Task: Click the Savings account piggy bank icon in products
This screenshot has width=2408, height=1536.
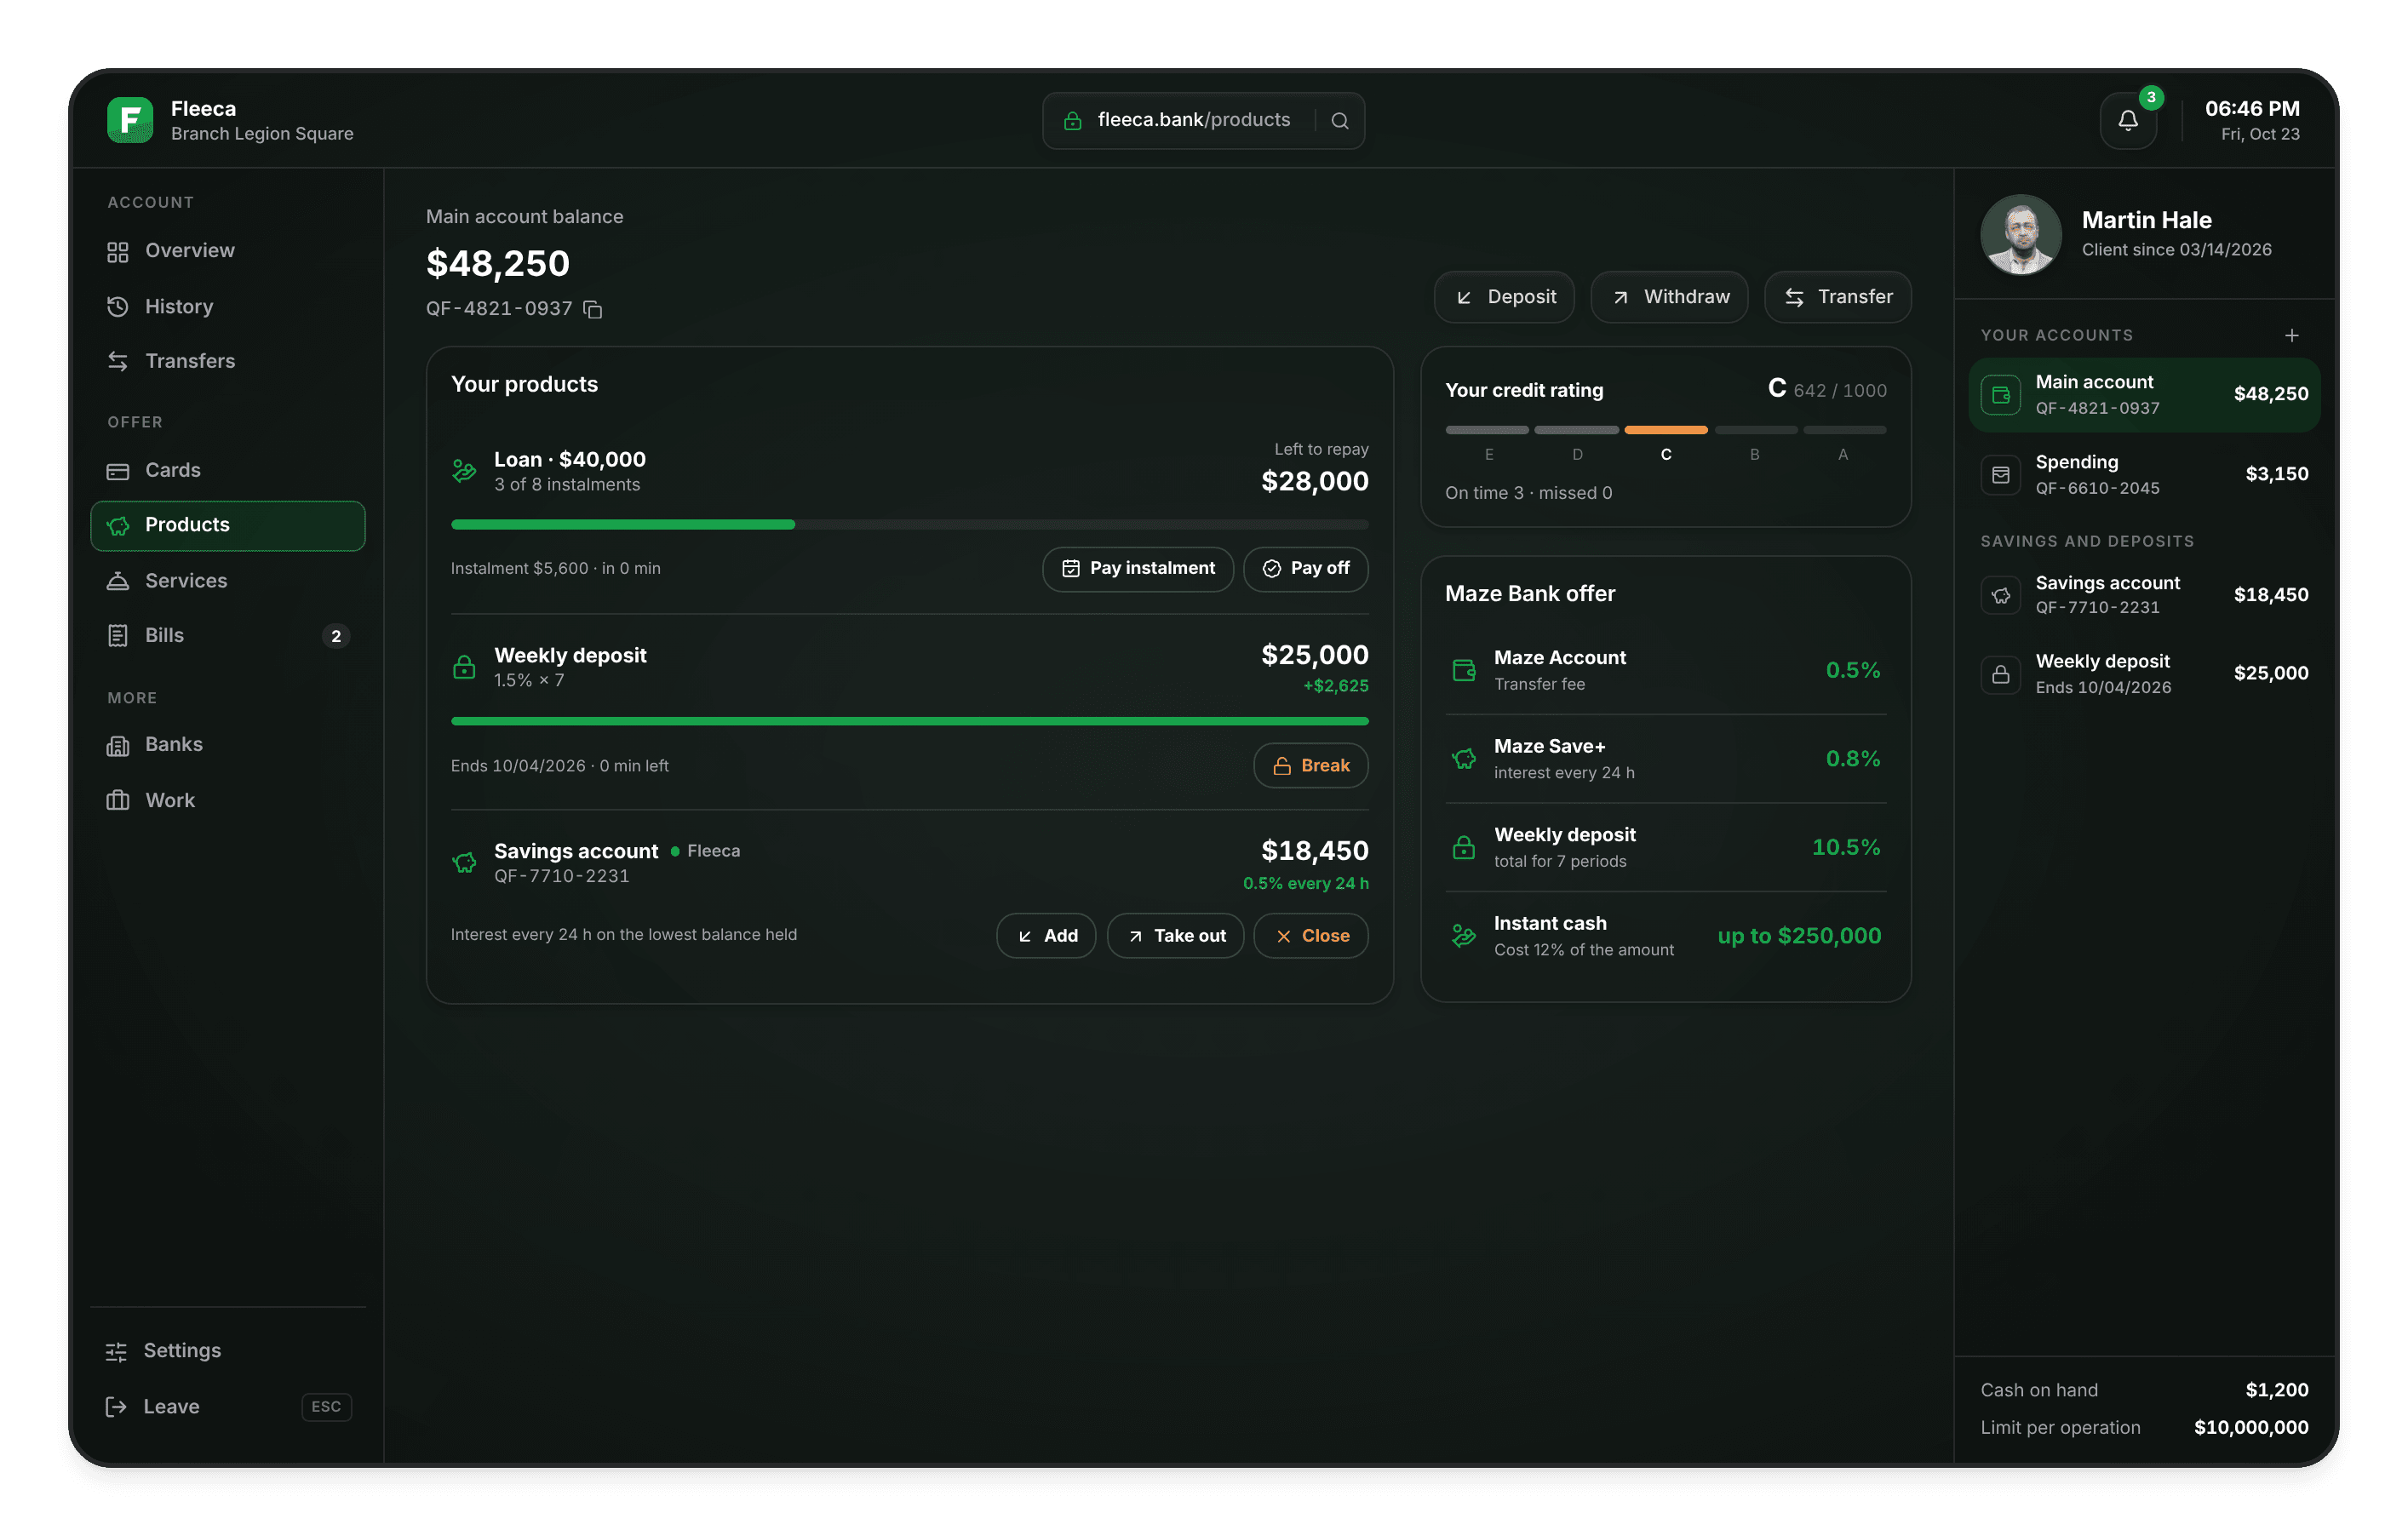Action: point(464,862)
